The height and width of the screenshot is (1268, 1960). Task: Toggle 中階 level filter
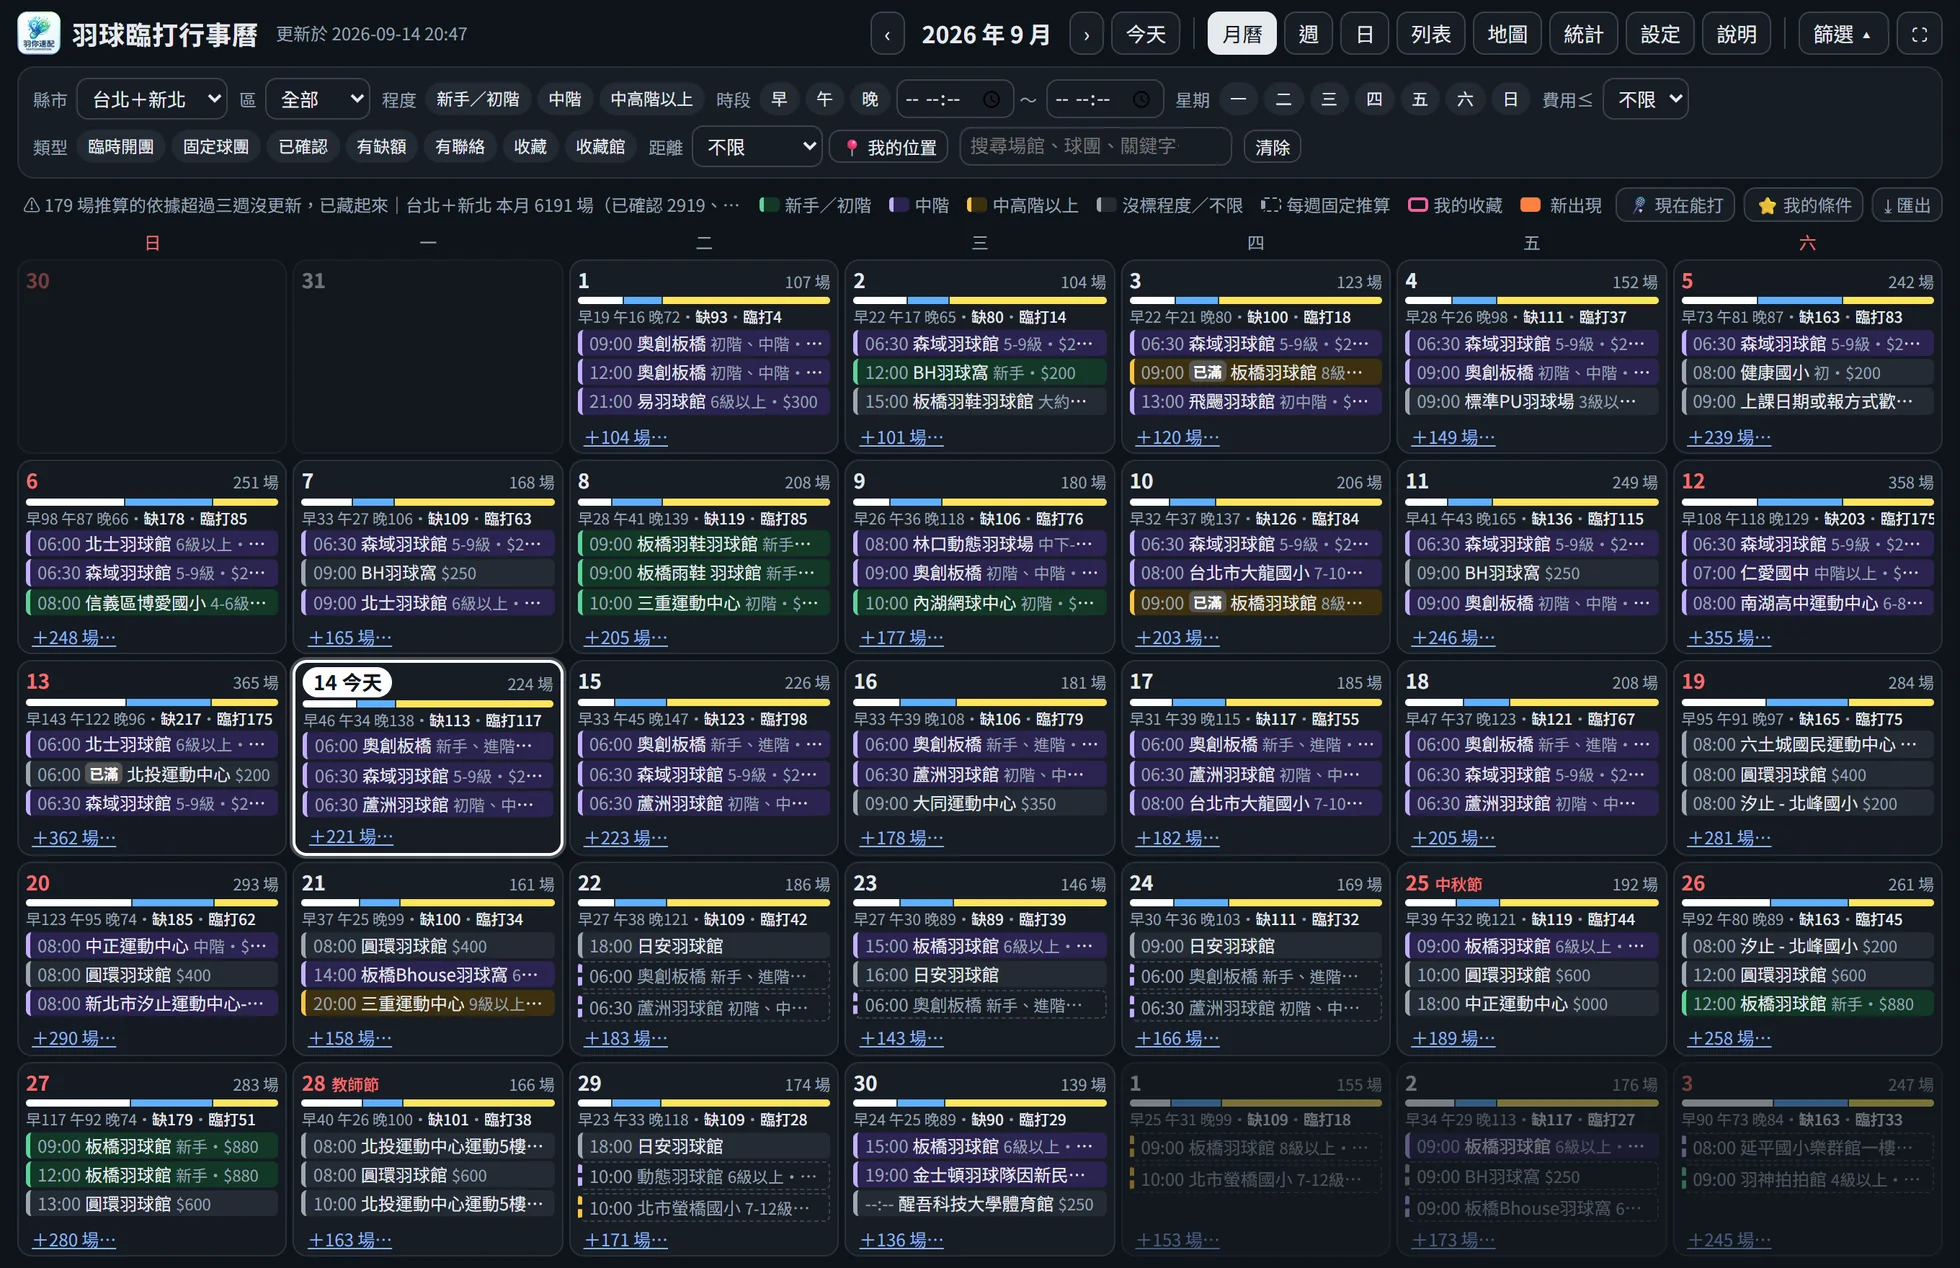[565, 99]
